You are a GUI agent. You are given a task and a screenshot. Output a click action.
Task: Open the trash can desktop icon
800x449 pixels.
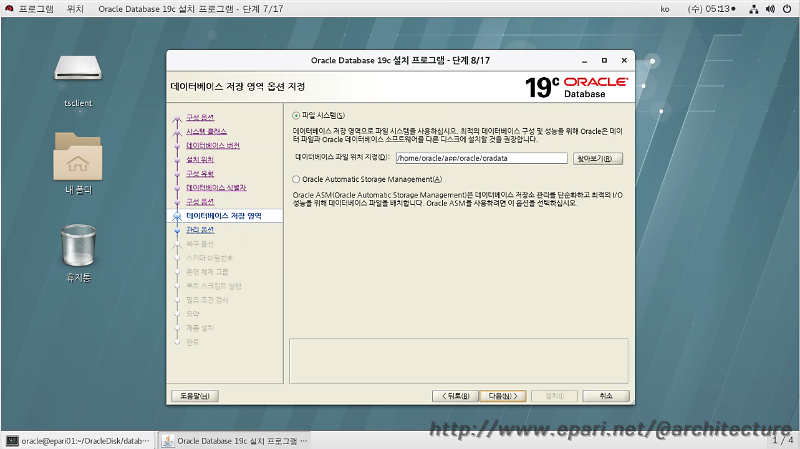point(78,245)
